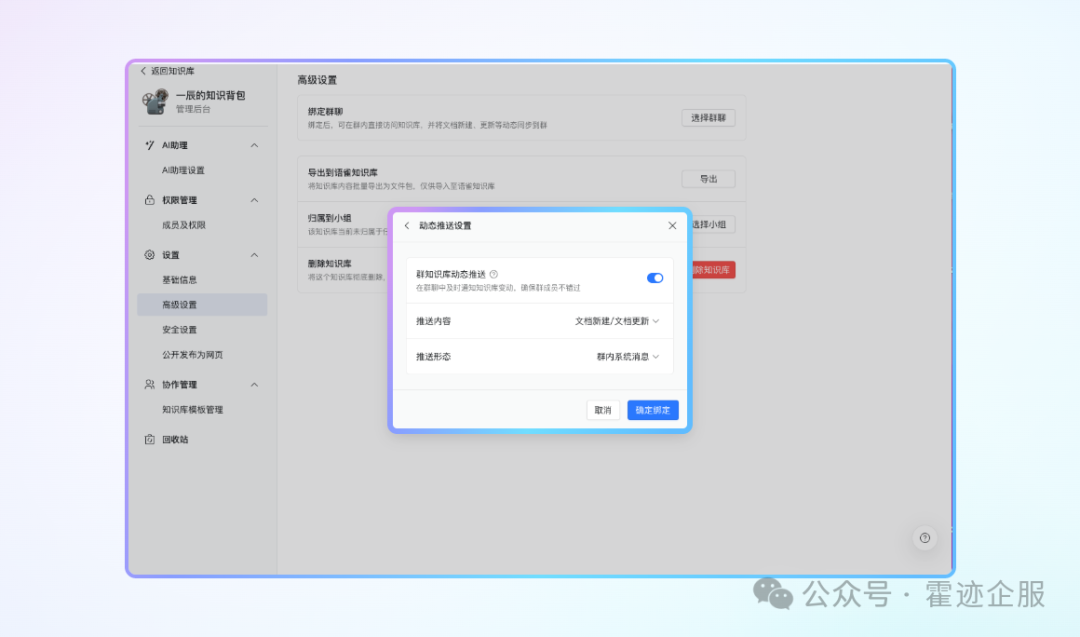Viewport: 1080px width, 637px height.
Task: Toggle the 群知识库动态推送 switch
Action: click(654, 278)
